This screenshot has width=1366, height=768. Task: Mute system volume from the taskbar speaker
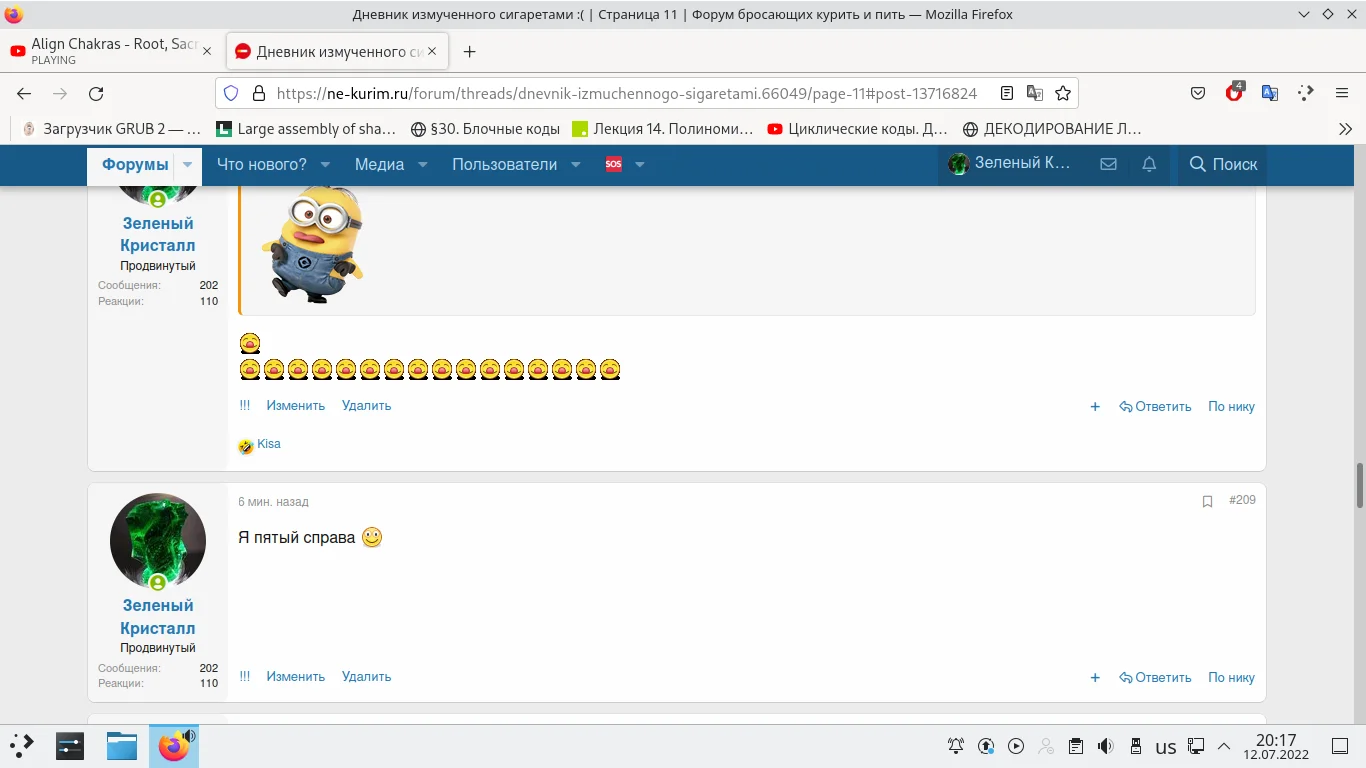tap(1105, 745)
